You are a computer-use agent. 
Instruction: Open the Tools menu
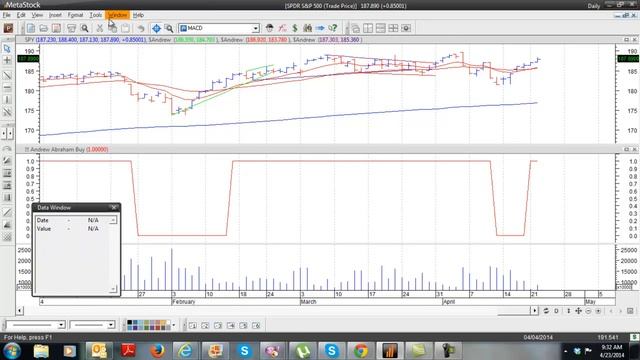(x=96, y=15)
